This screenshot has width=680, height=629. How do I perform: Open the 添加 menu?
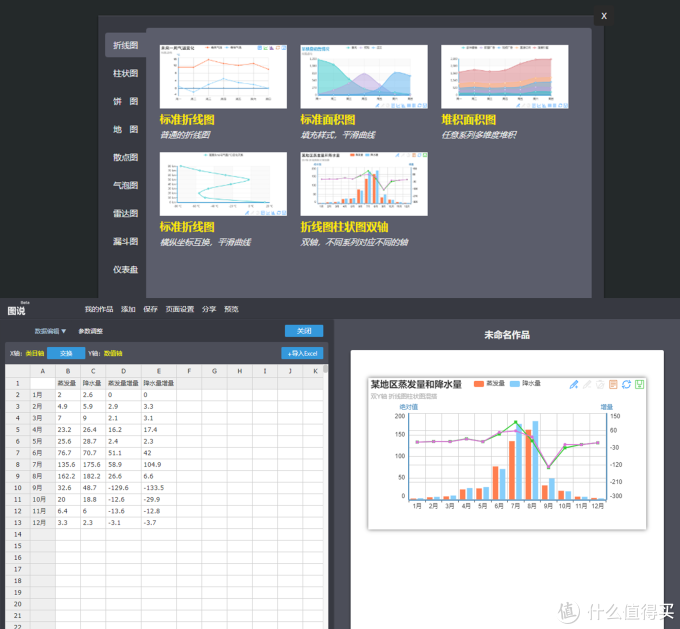128,309
